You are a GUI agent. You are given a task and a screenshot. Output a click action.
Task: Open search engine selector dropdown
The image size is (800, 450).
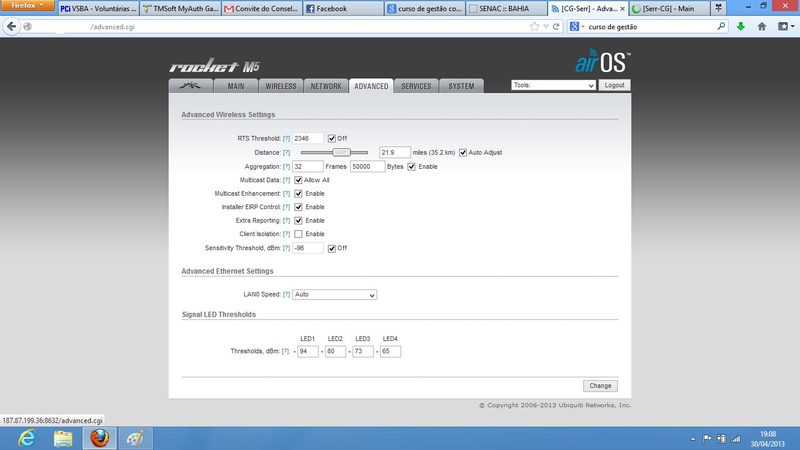tap(577, 27)
